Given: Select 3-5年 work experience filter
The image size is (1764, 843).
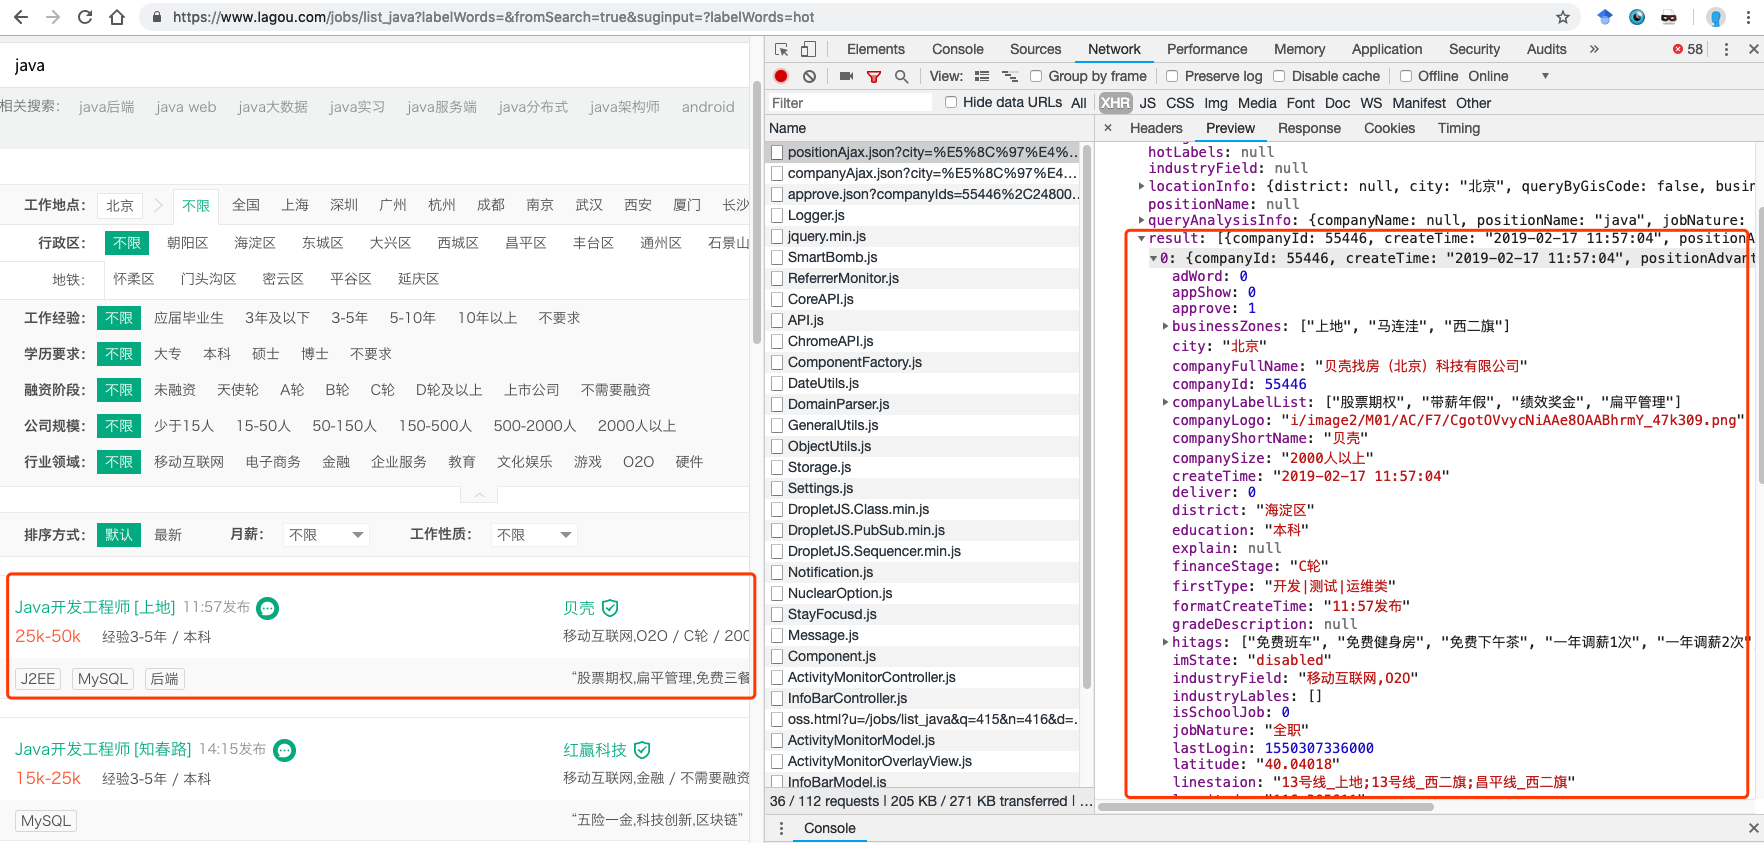Looking at the screenshot, I should 349,318.
